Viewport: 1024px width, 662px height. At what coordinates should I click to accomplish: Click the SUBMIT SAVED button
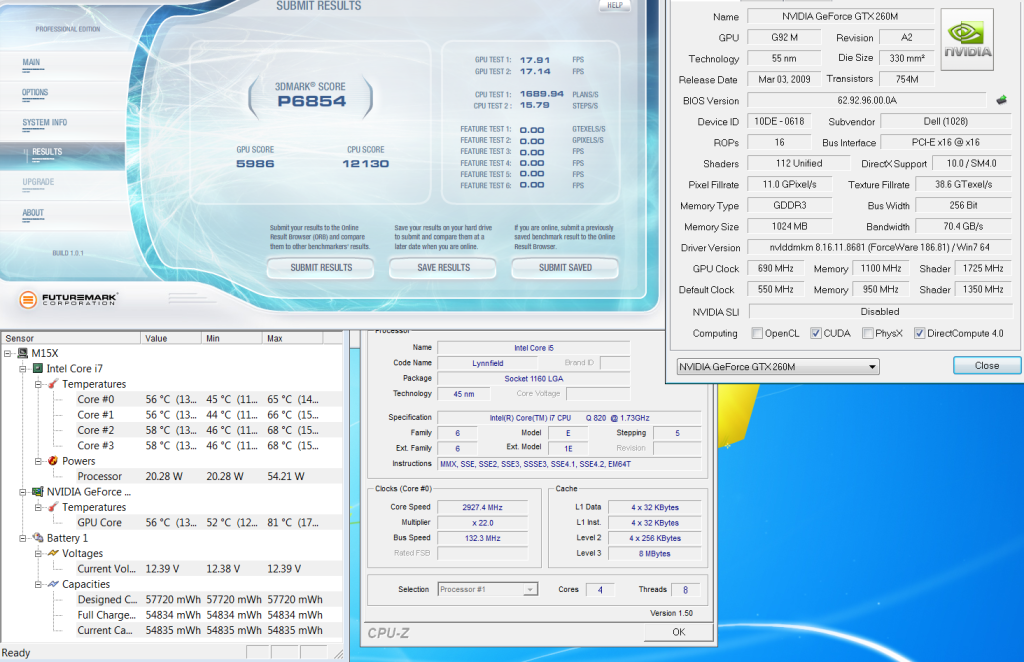click(x=566, y=268)
